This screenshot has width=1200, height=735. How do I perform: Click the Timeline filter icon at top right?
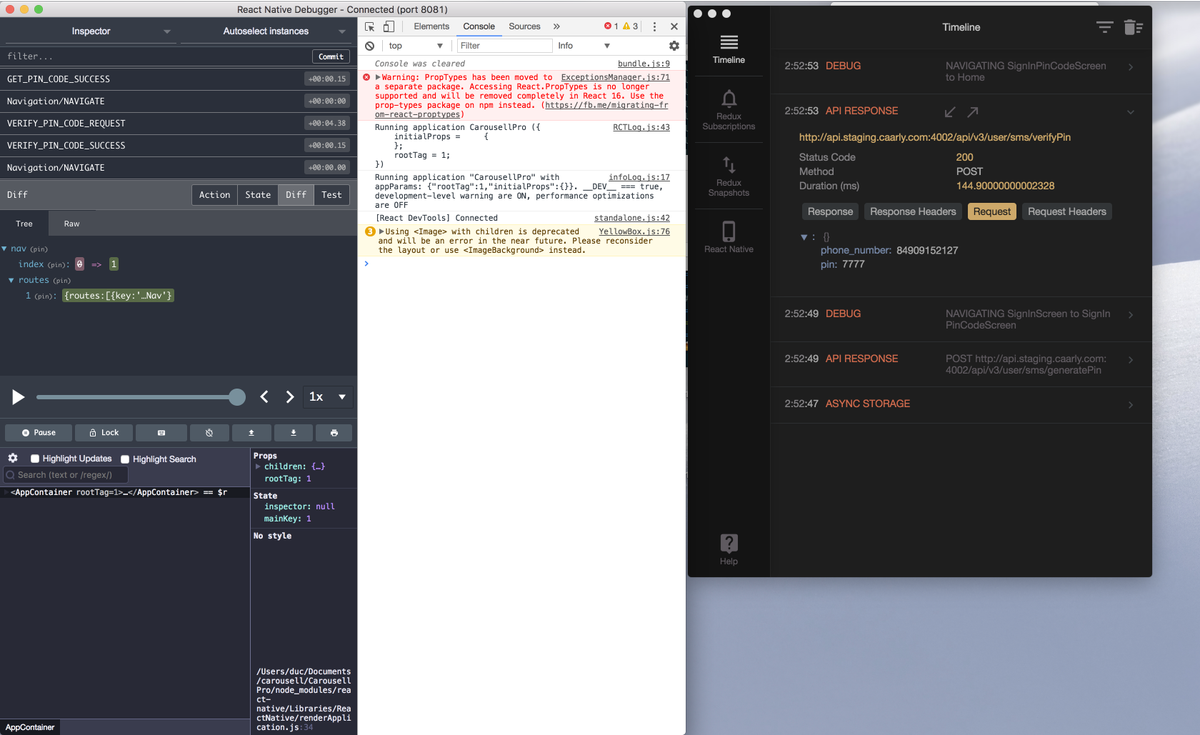pyautogui.click(x=1104, y=27)
